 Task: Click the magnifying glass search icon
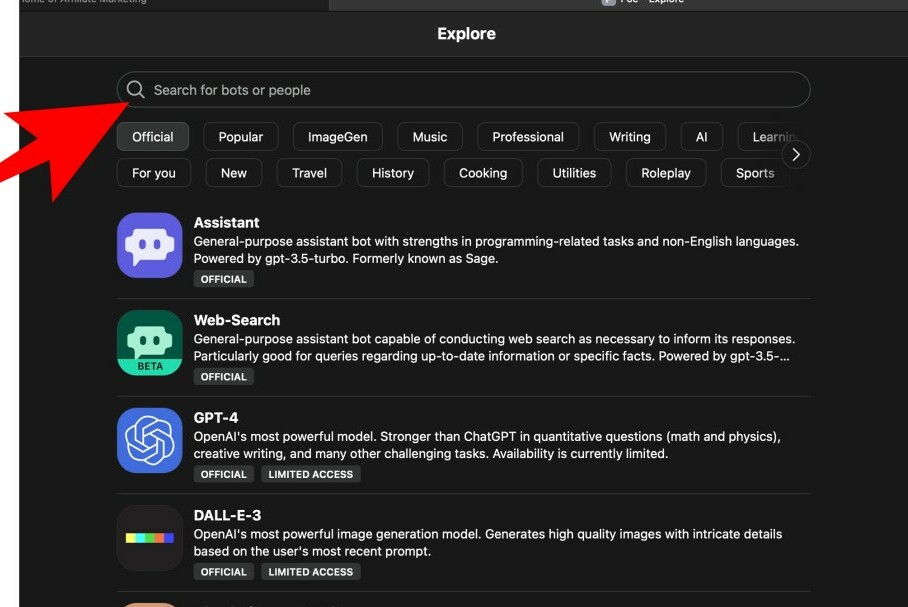(x=136, y=90)
